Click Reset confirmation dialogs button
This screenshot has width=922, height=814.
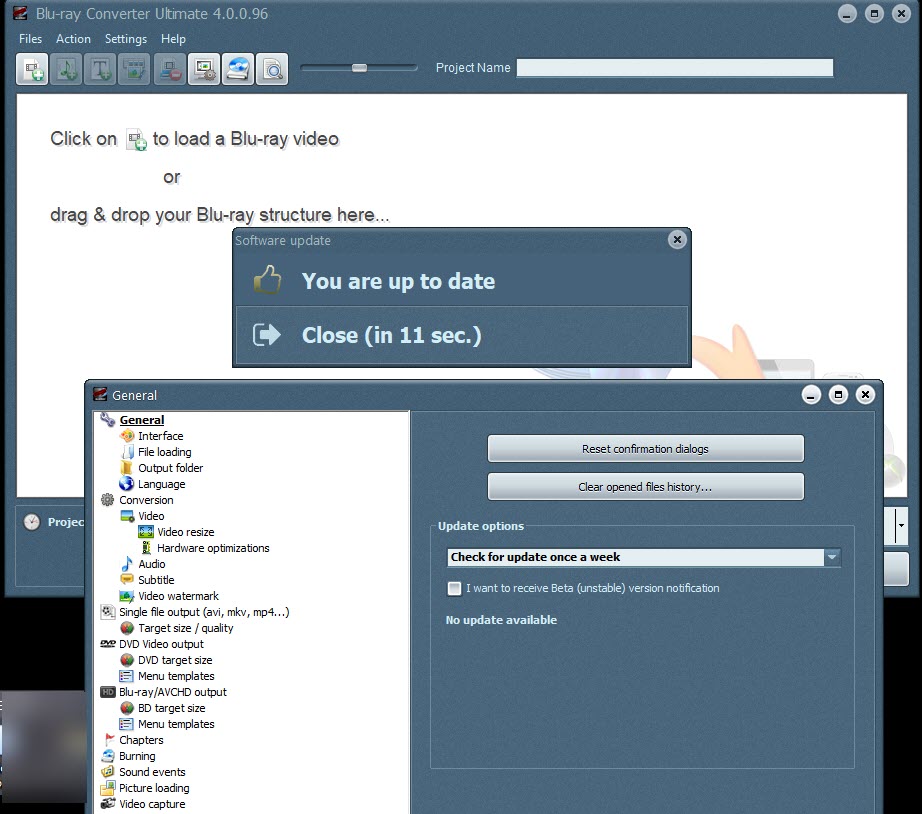646,449
